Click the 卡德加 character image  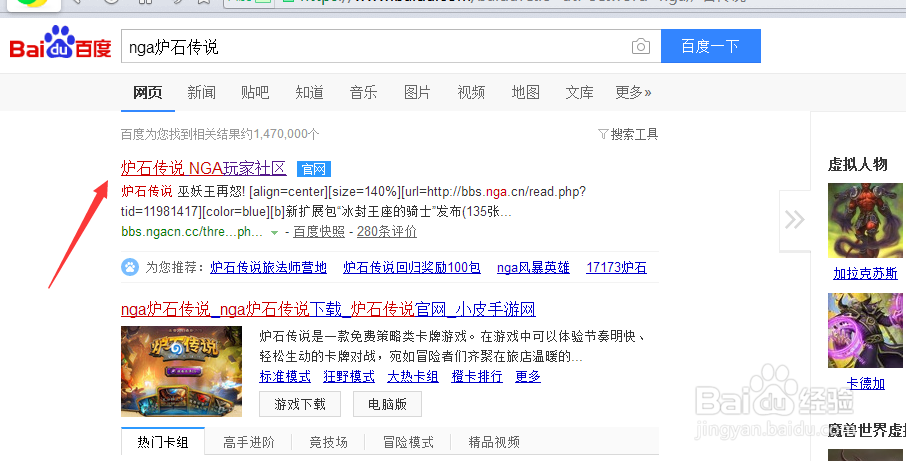(x=865, y=330)
